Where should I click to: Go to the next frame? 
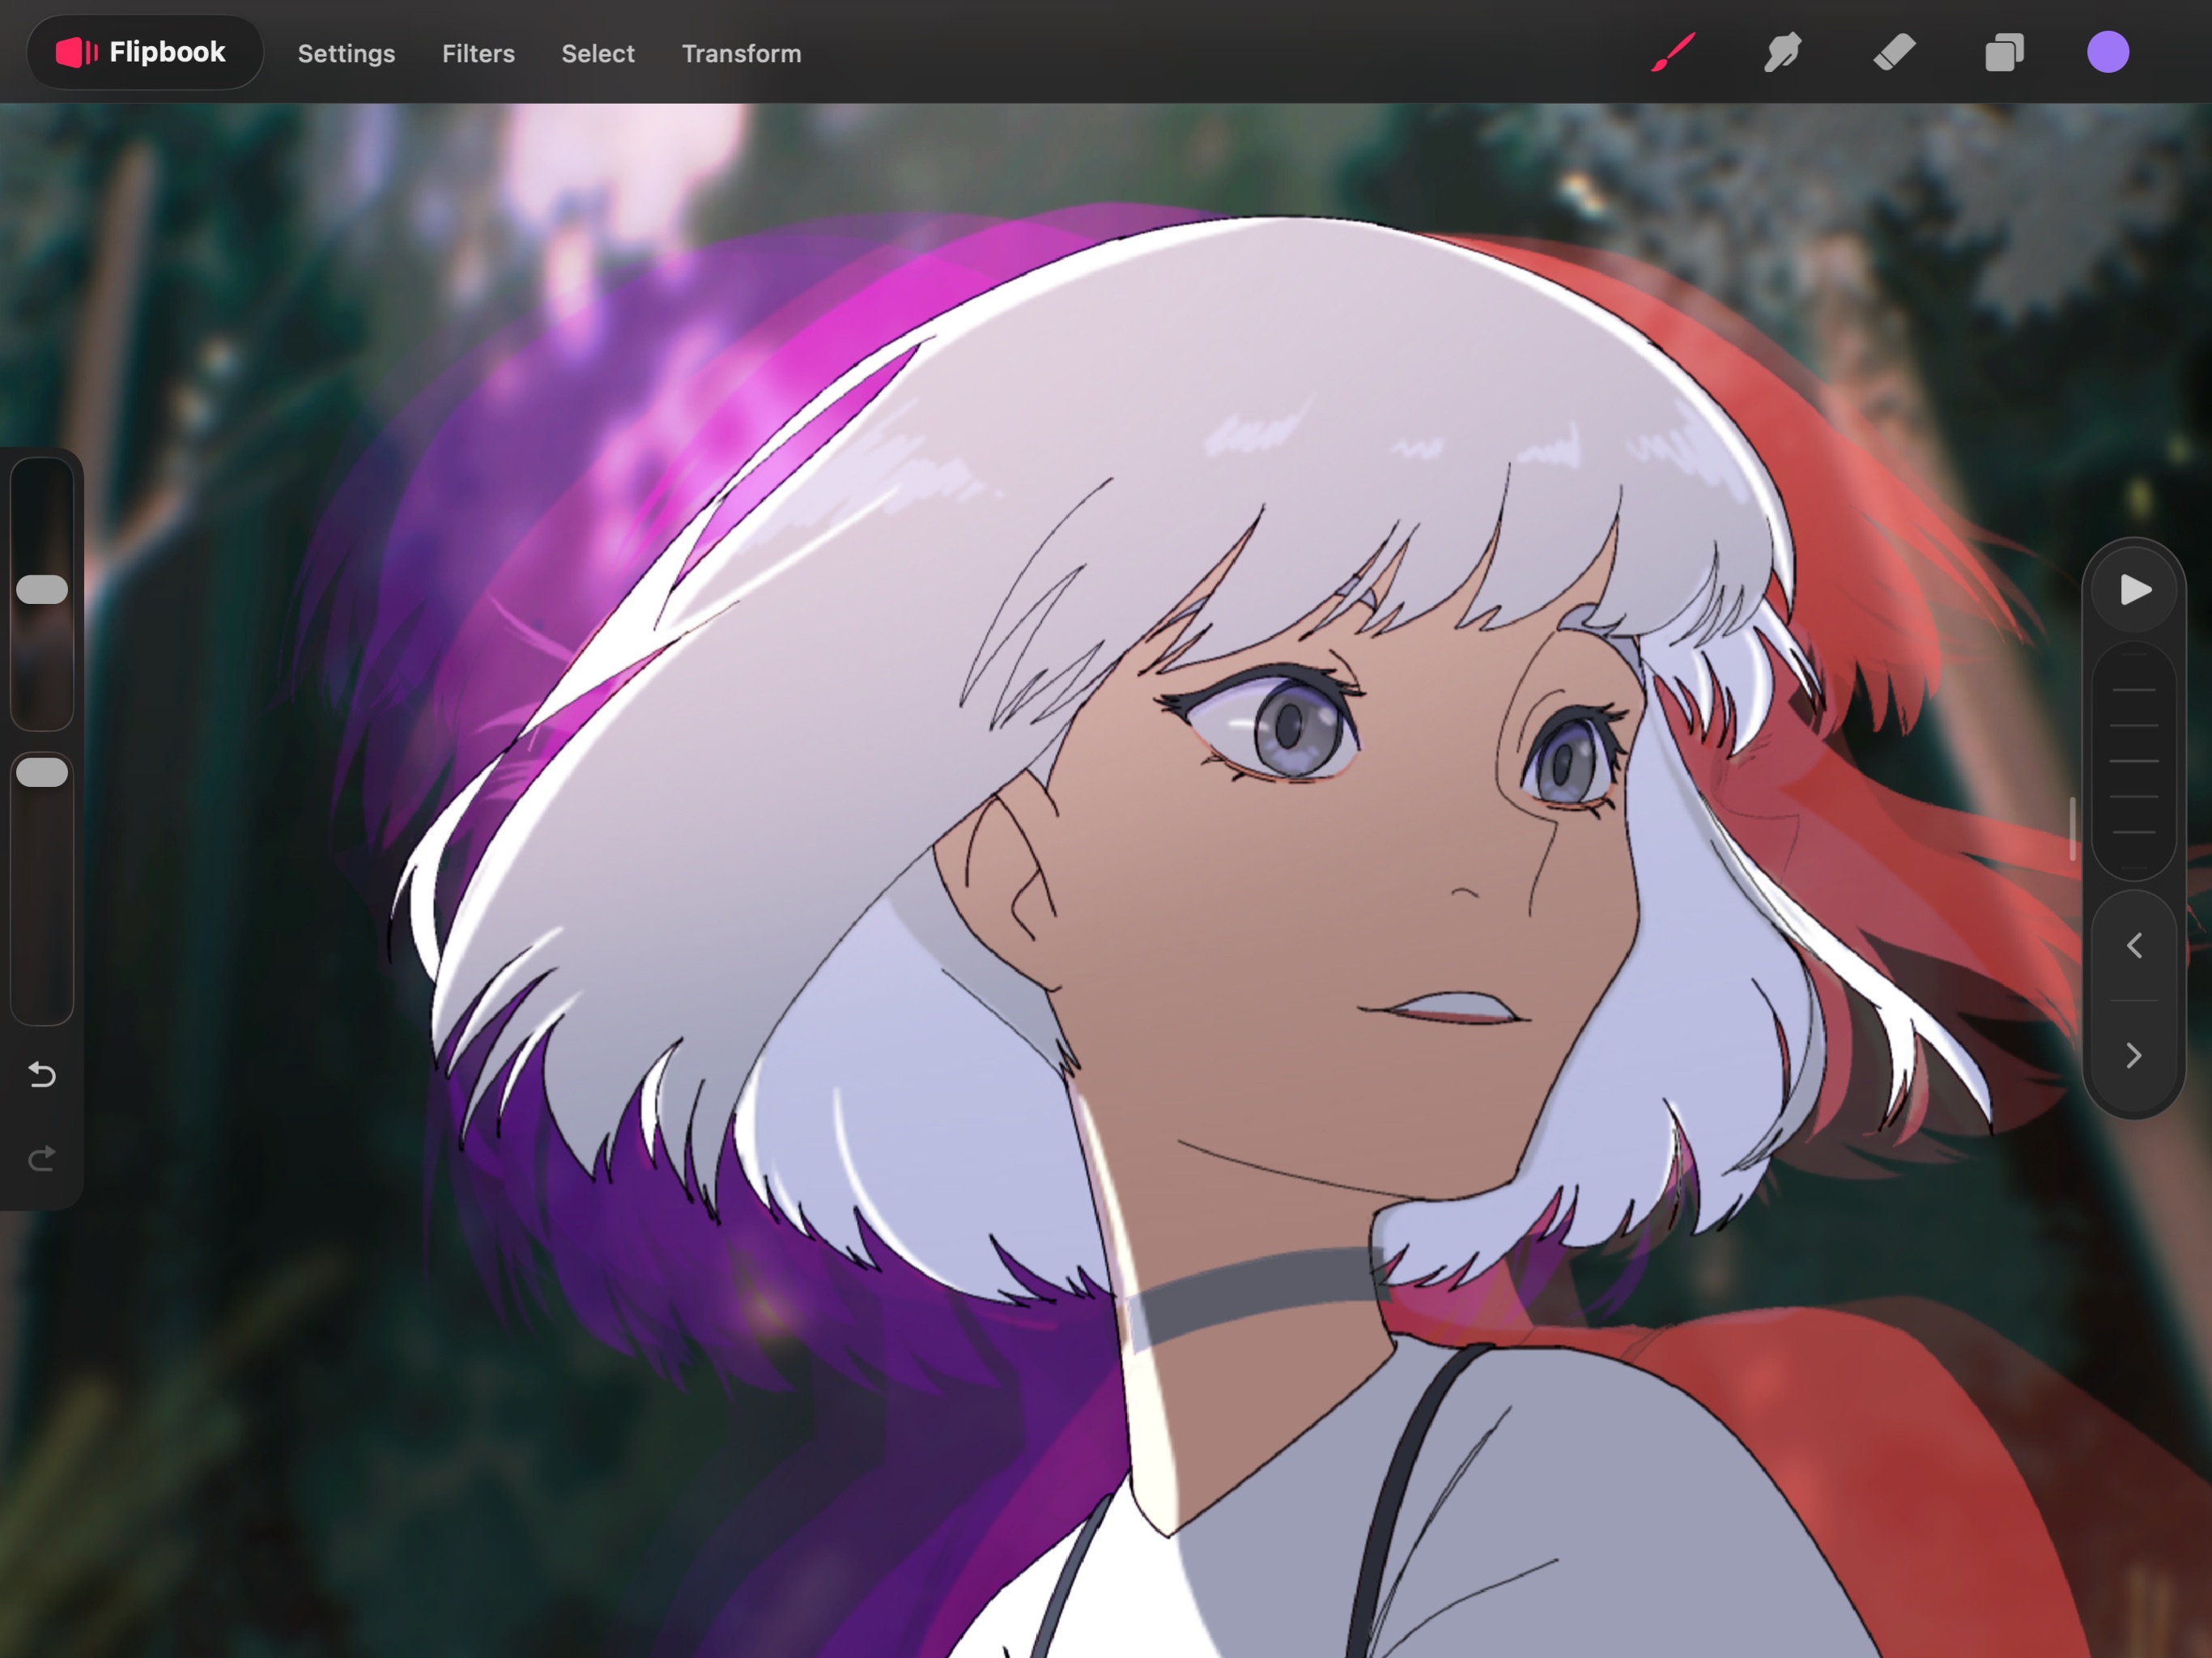click(x=2134, y=1055)
